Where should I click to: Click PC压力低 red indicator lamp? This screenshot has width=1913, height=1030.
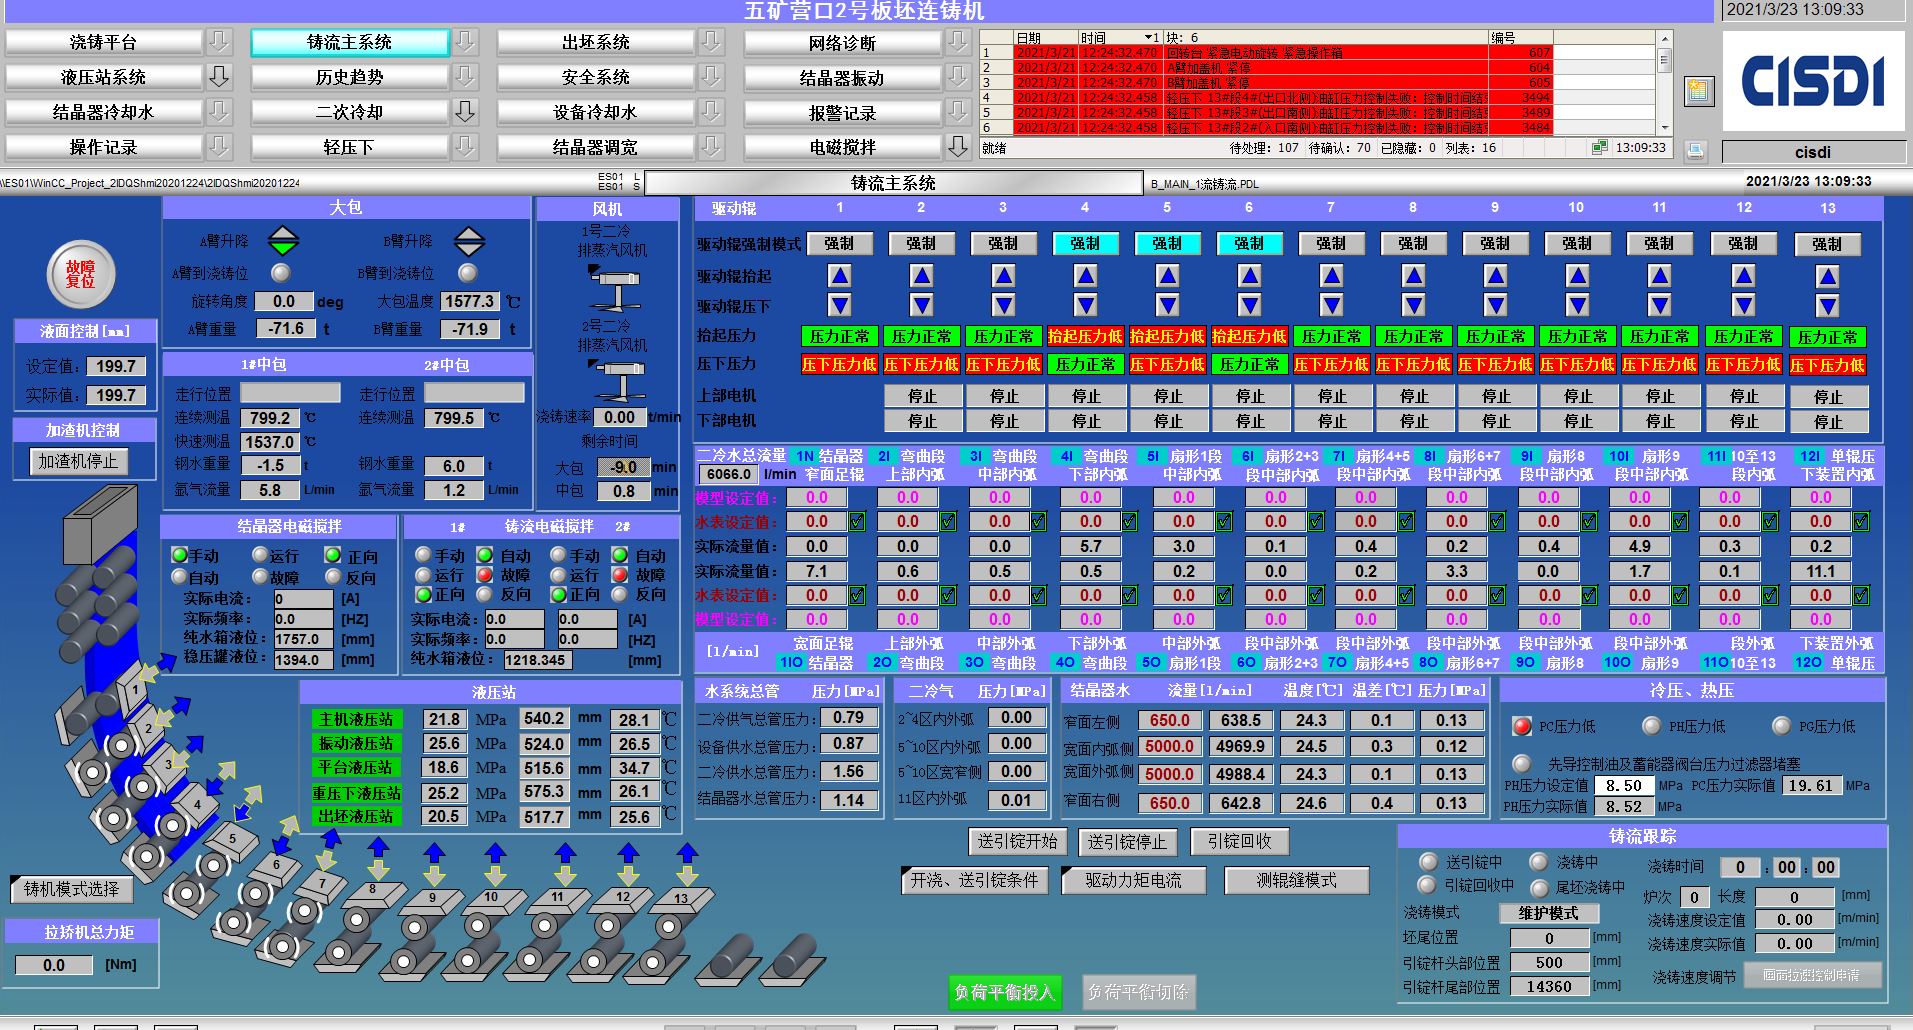pos(1522,726)
